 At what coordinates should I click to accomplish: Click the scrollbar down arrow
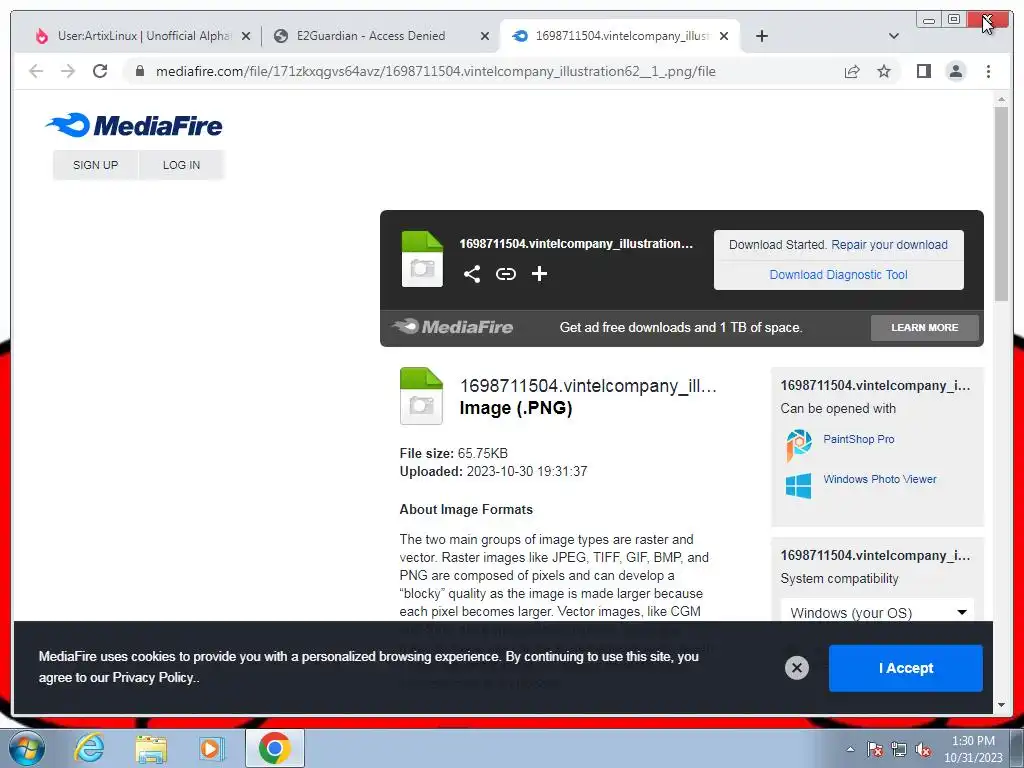tap(1001, 705)
